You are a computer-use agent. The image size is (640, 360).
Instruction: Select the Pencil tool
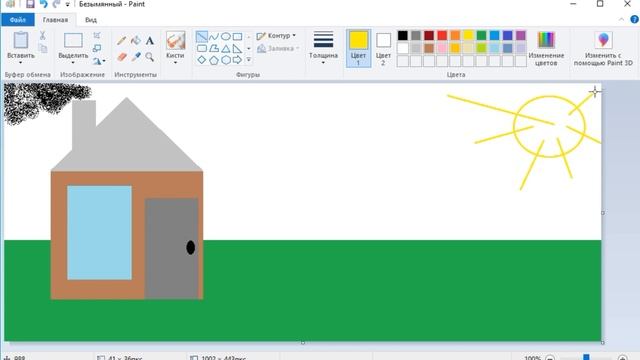(121, 40)
